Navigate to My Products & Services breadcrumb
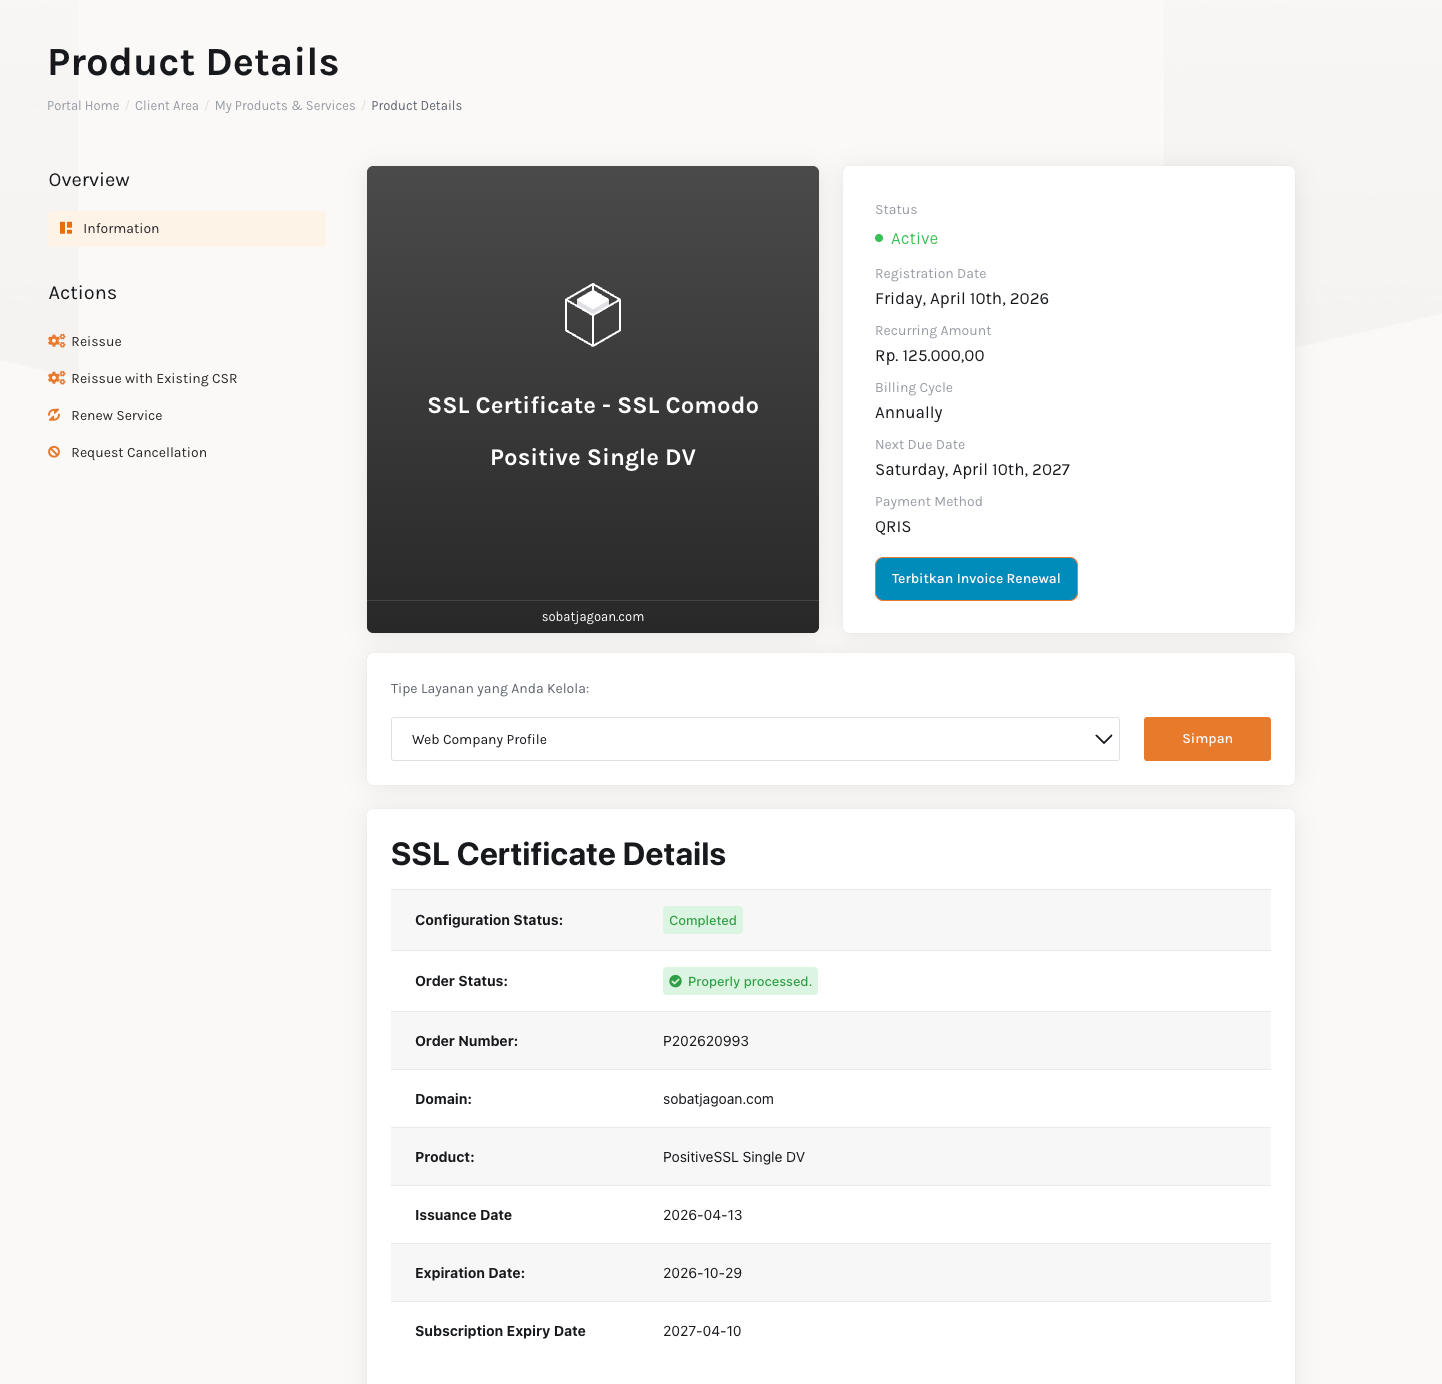Screen dimensions: 1442x1384 pyautogui.click(x=285, y=106)
